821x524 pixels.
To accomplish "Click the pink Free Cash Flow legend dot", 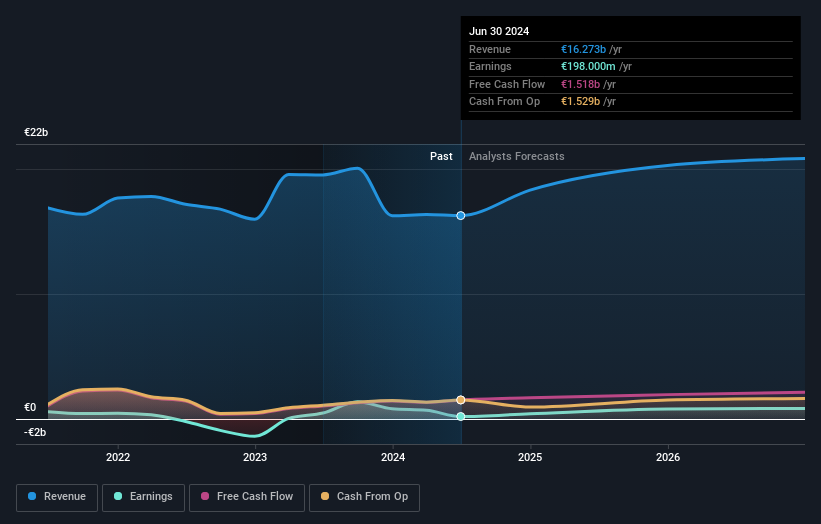I will (205, 496).
